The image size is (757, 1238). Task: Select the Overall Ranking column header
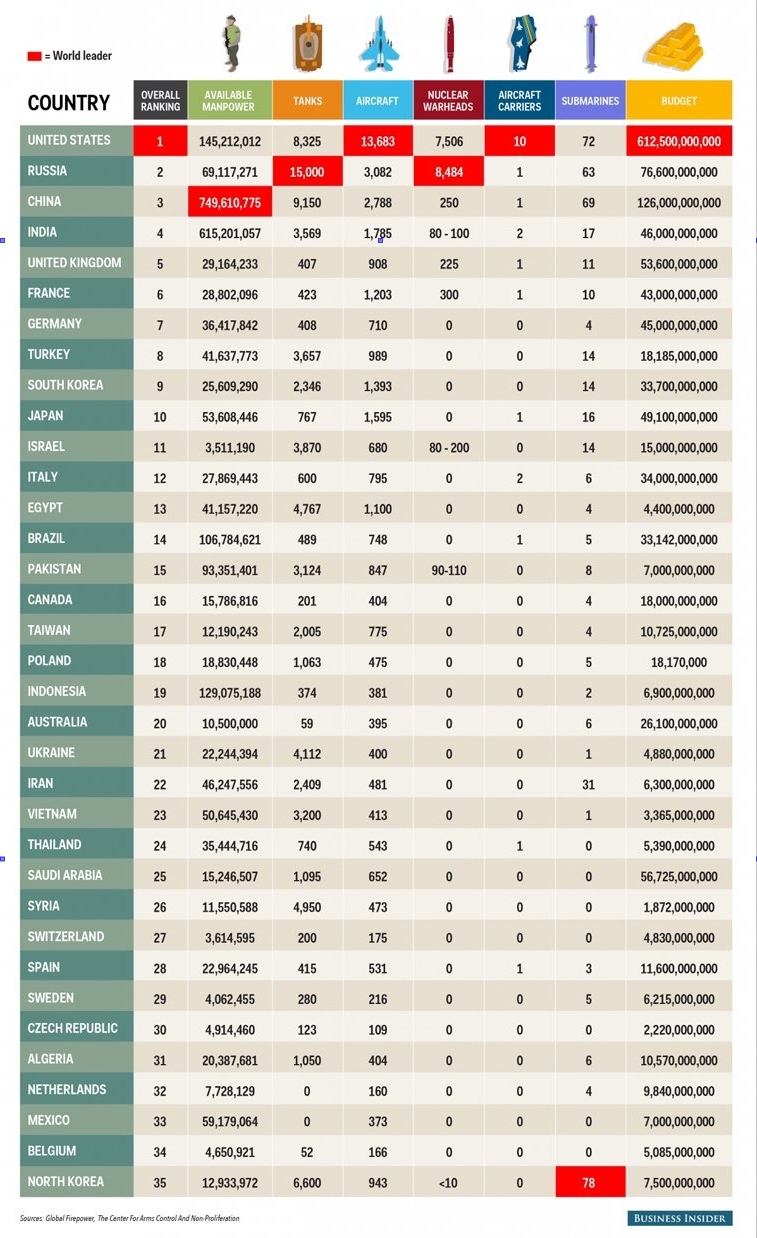click(160, 100)
